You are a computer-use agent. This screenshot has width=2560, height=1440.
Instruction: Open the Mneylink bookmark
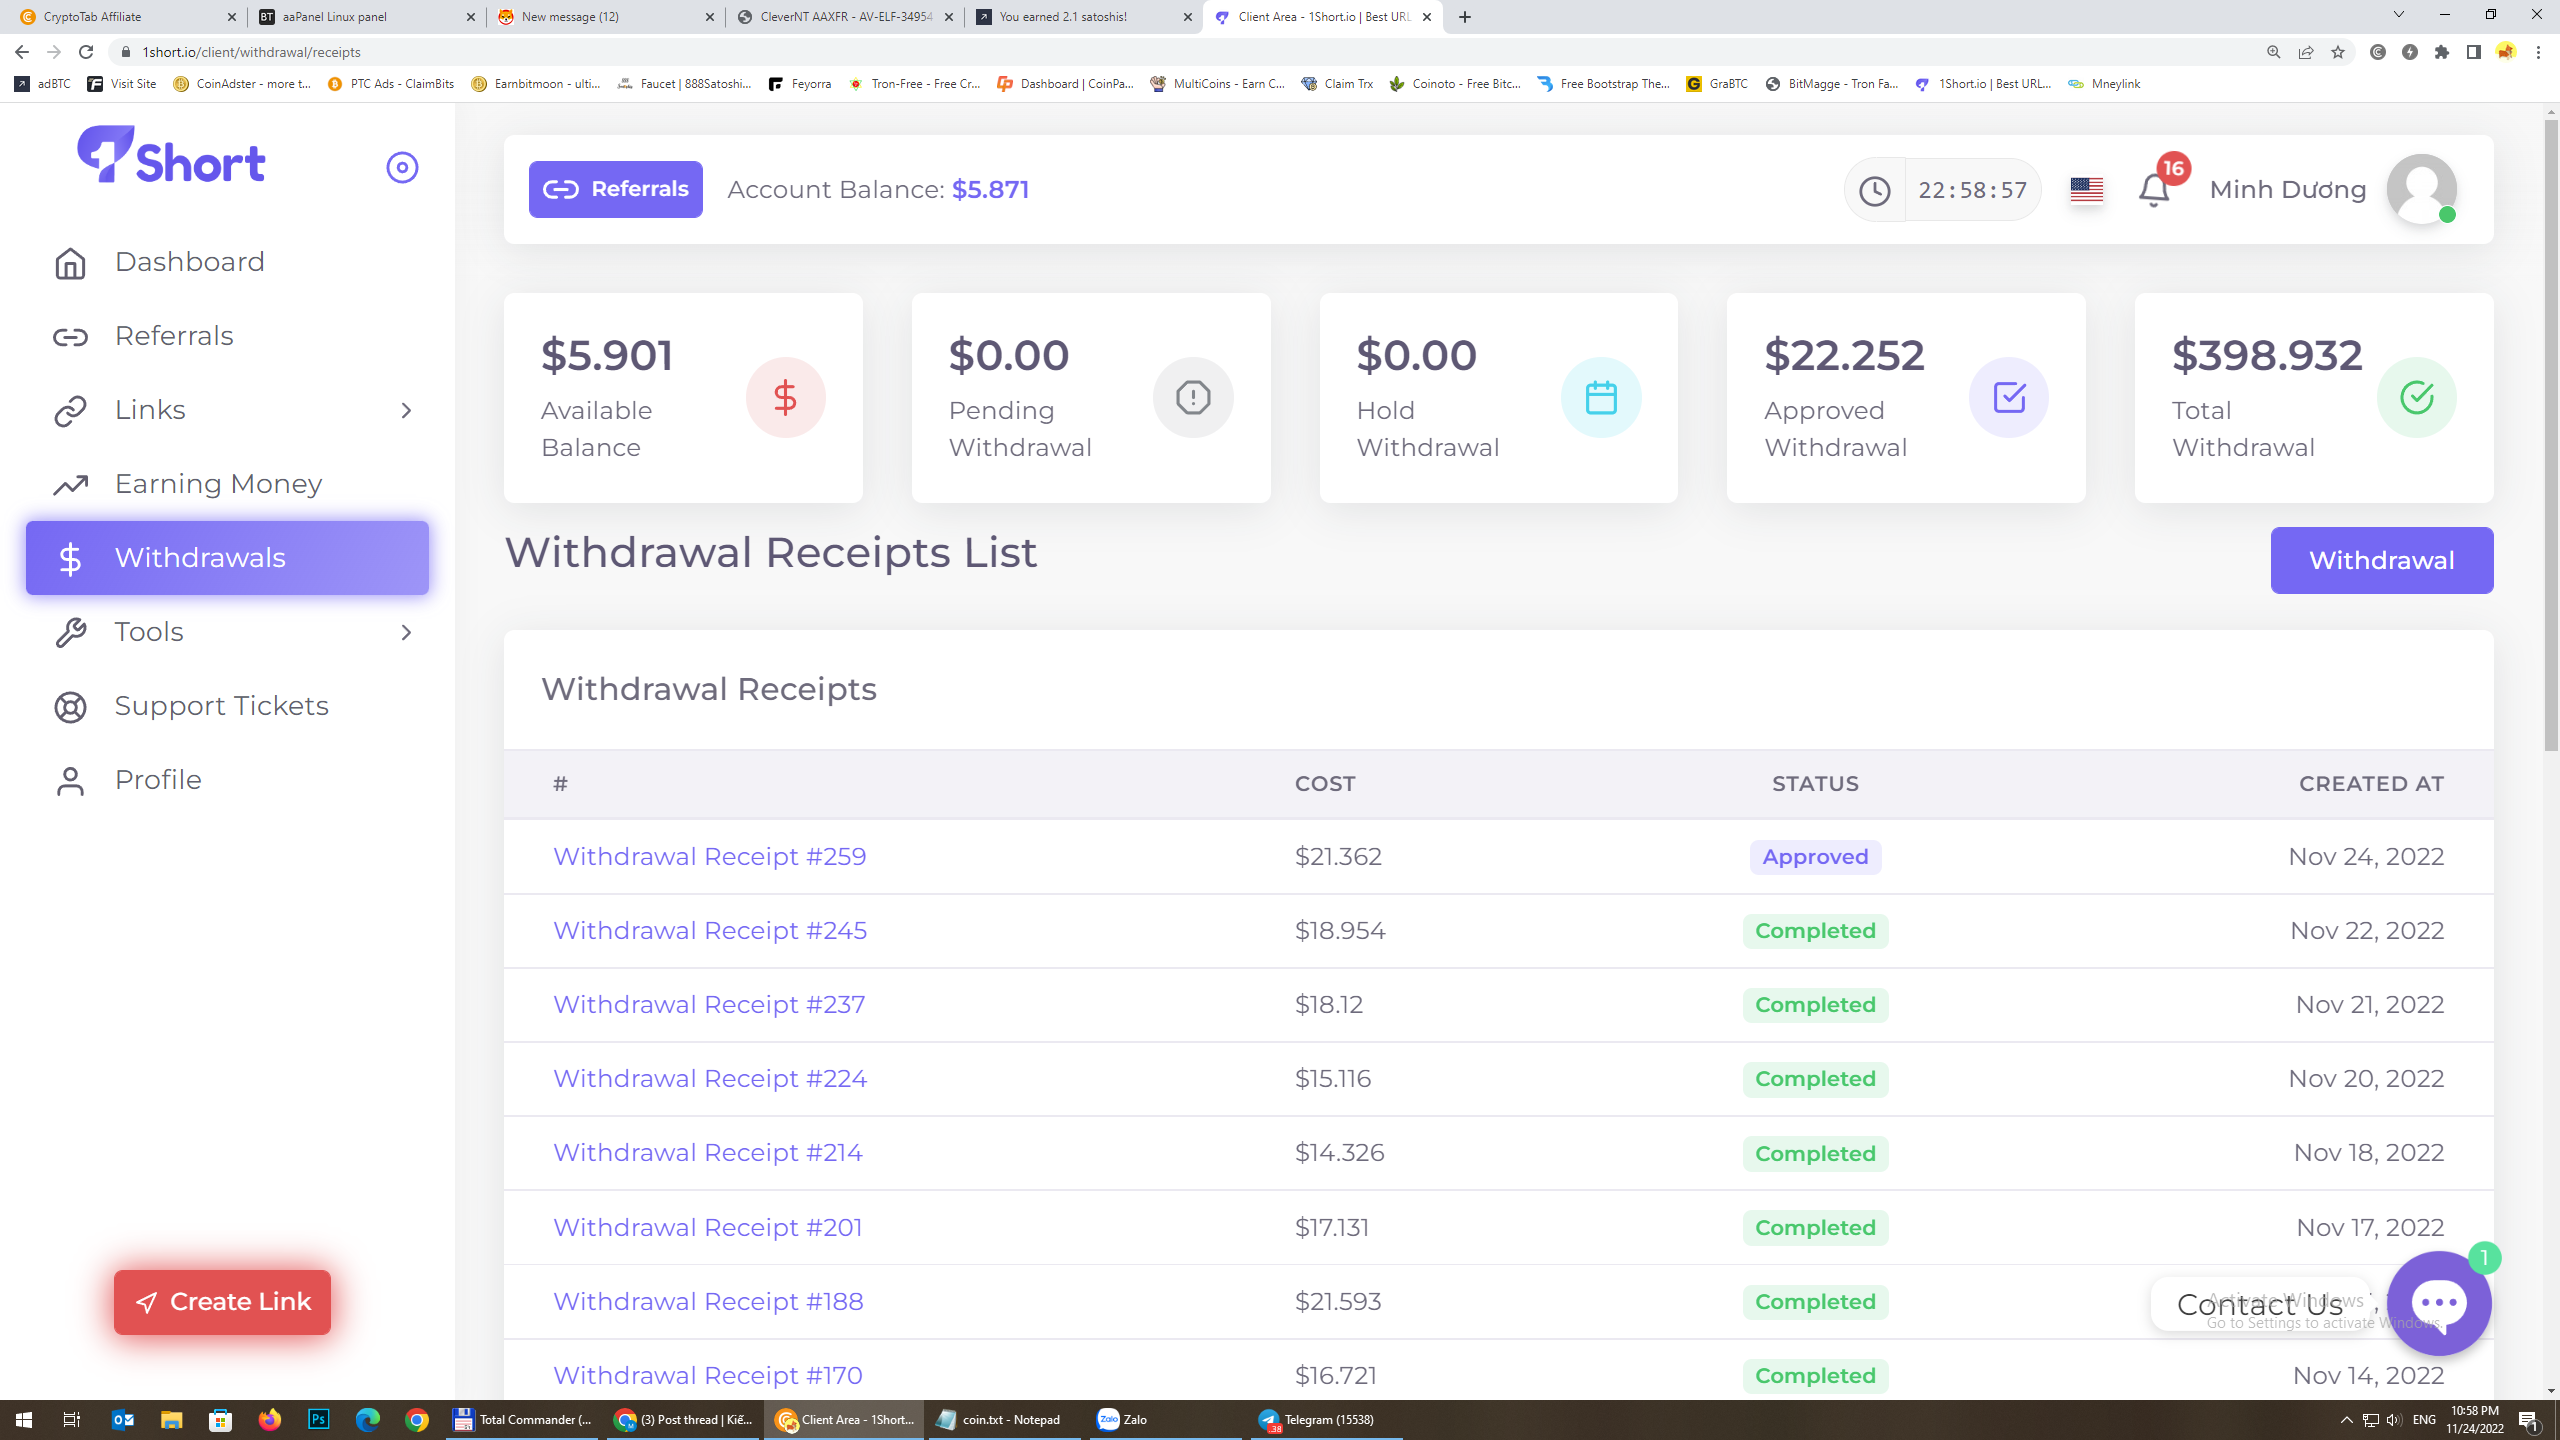(x=2104, y=84)
